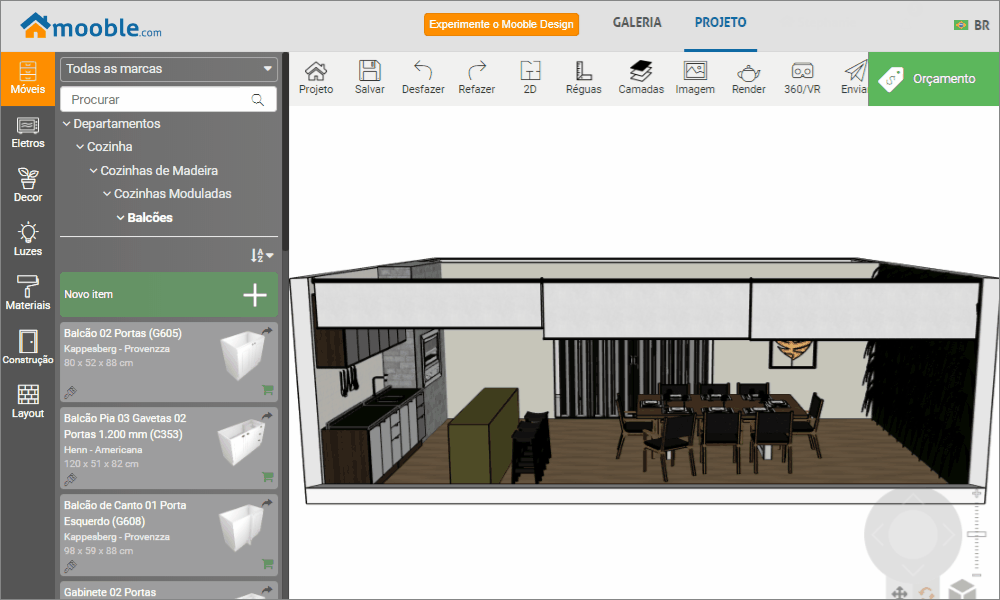Open the 360/VR view tool
Viewport: 1000px width, 600px height.
tap(802, 78)
